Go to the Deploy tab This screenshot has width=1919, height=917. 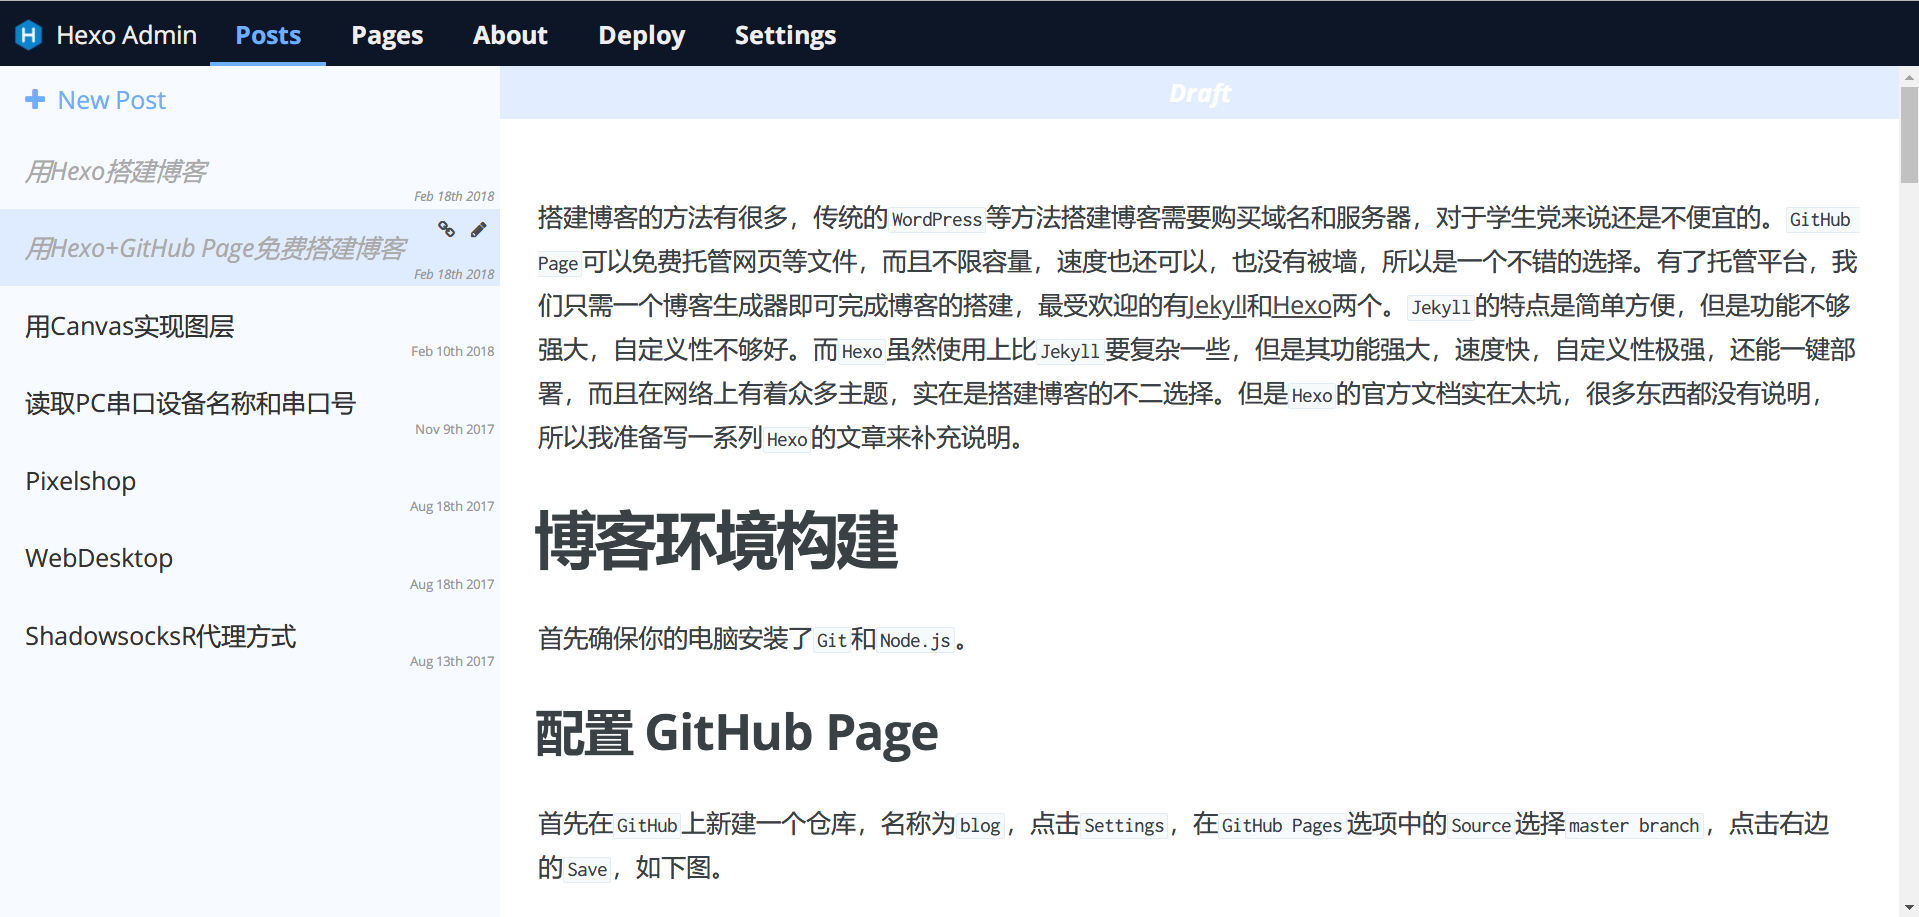641,35
